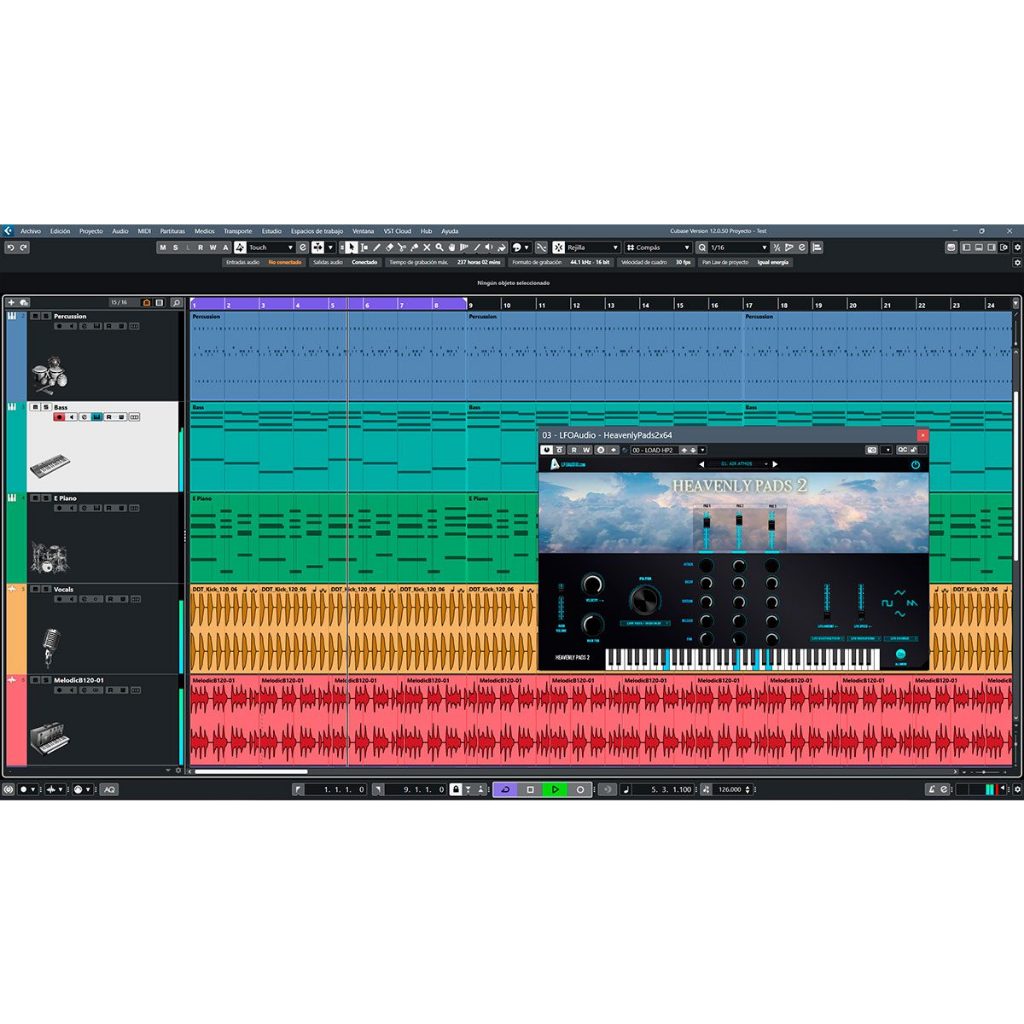Click next preset arrow in HeavenlyPads
Screen dimensions: 1024x1024
pyautogui.click(x=775, y=464)
